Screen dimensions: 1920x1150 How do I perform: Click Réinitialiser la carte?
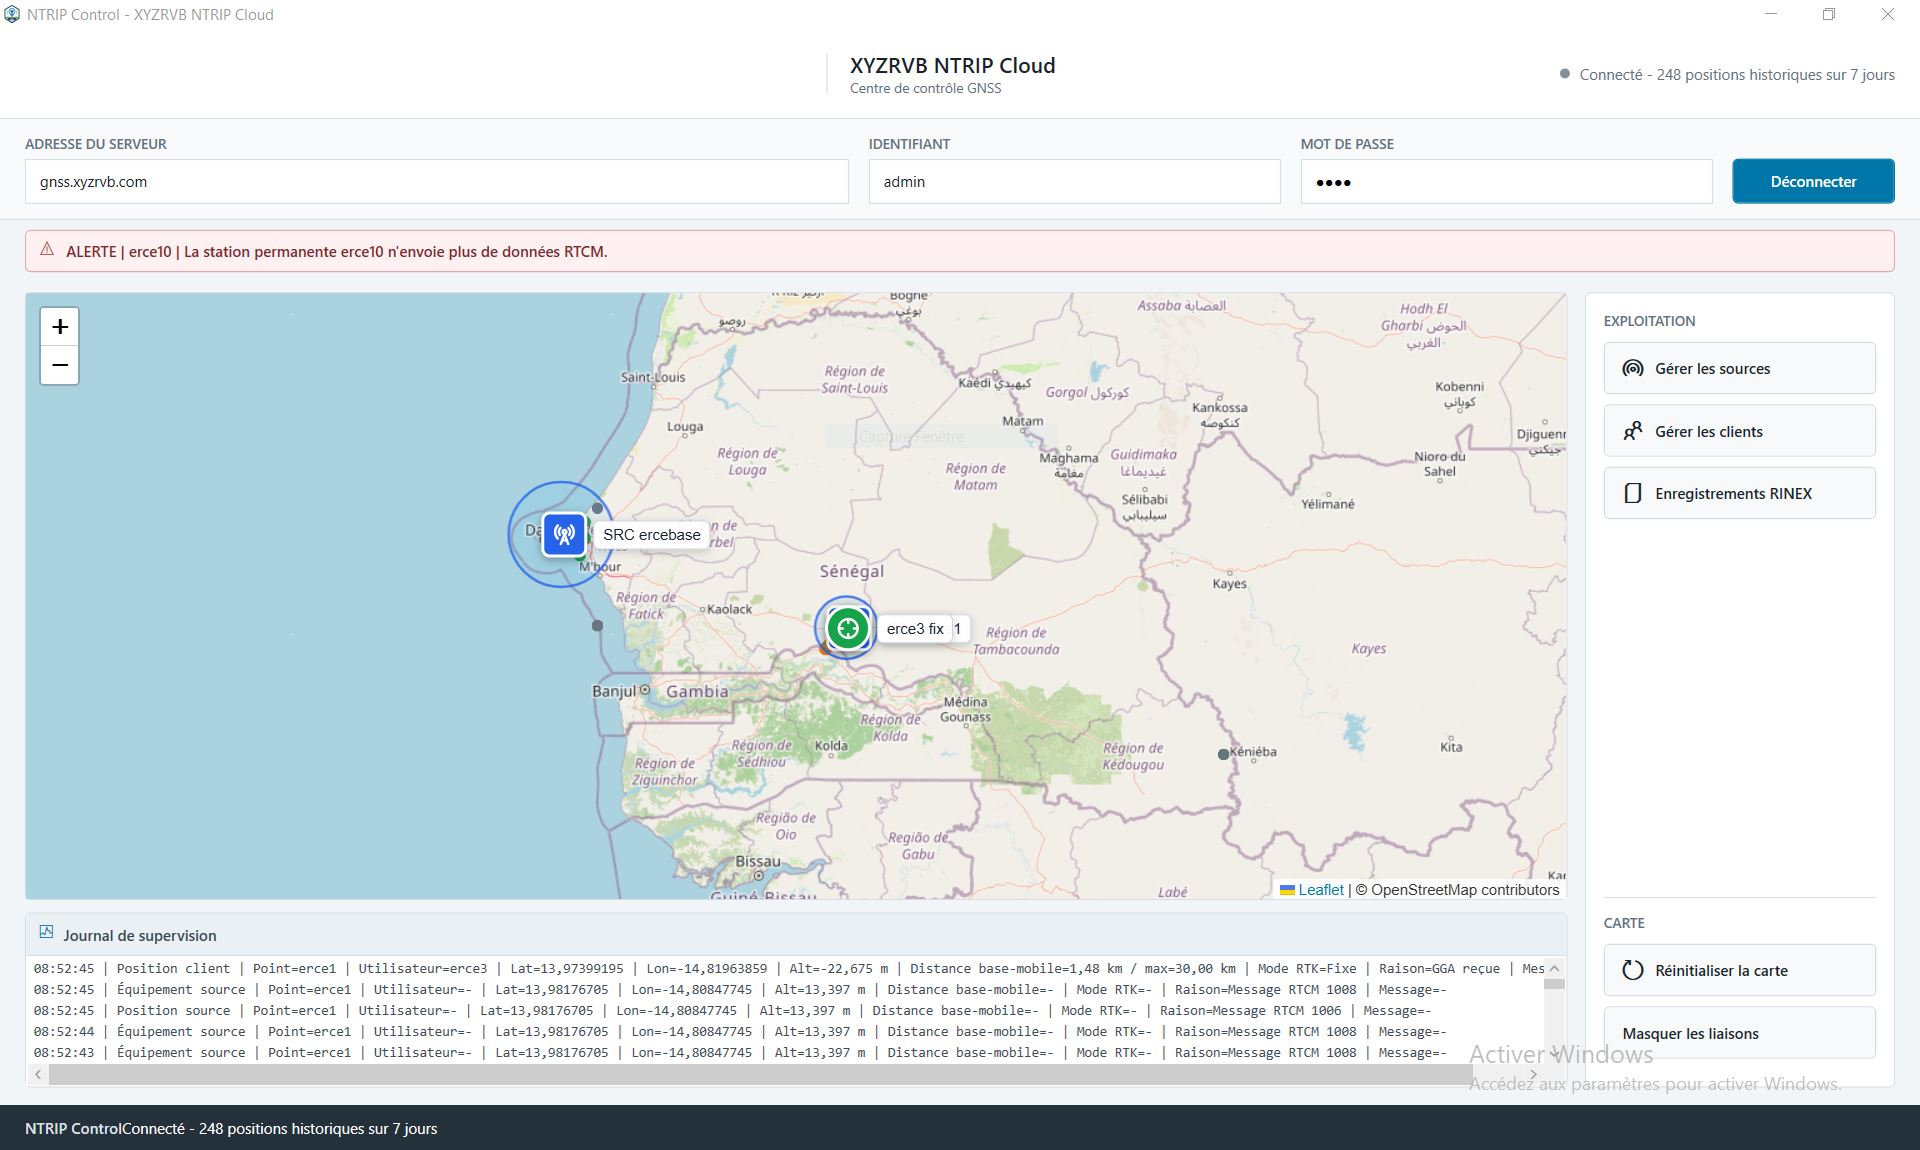pos(1739,970)
